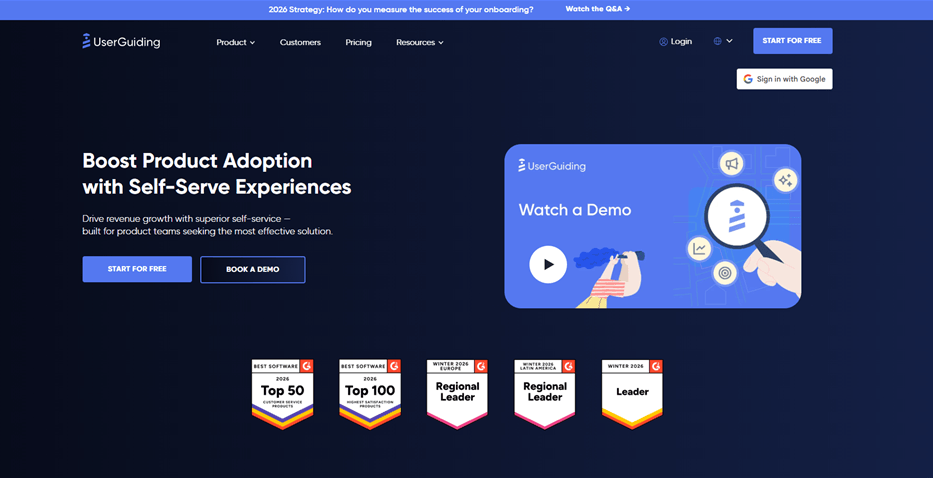Click the magnifying glass lighthouse icon
This screenshot has width=933, height=478.
[737, 216]
